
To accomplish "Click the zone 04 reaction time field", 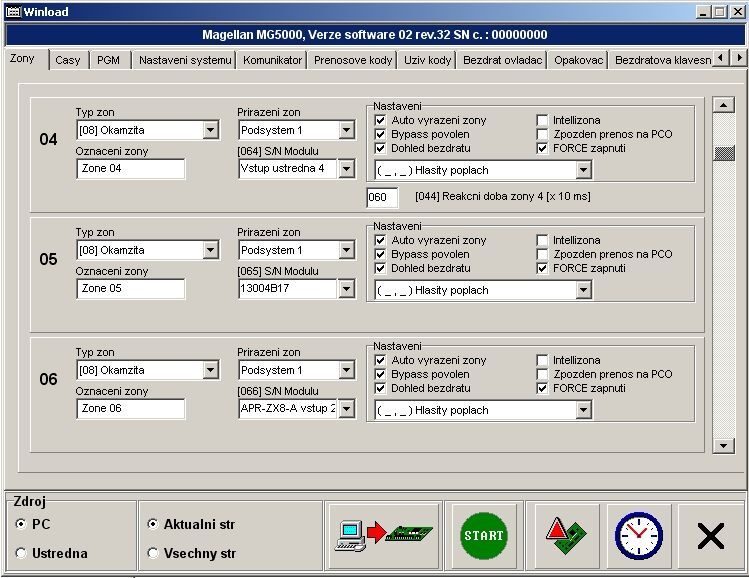I will click(x=382, y=198).
